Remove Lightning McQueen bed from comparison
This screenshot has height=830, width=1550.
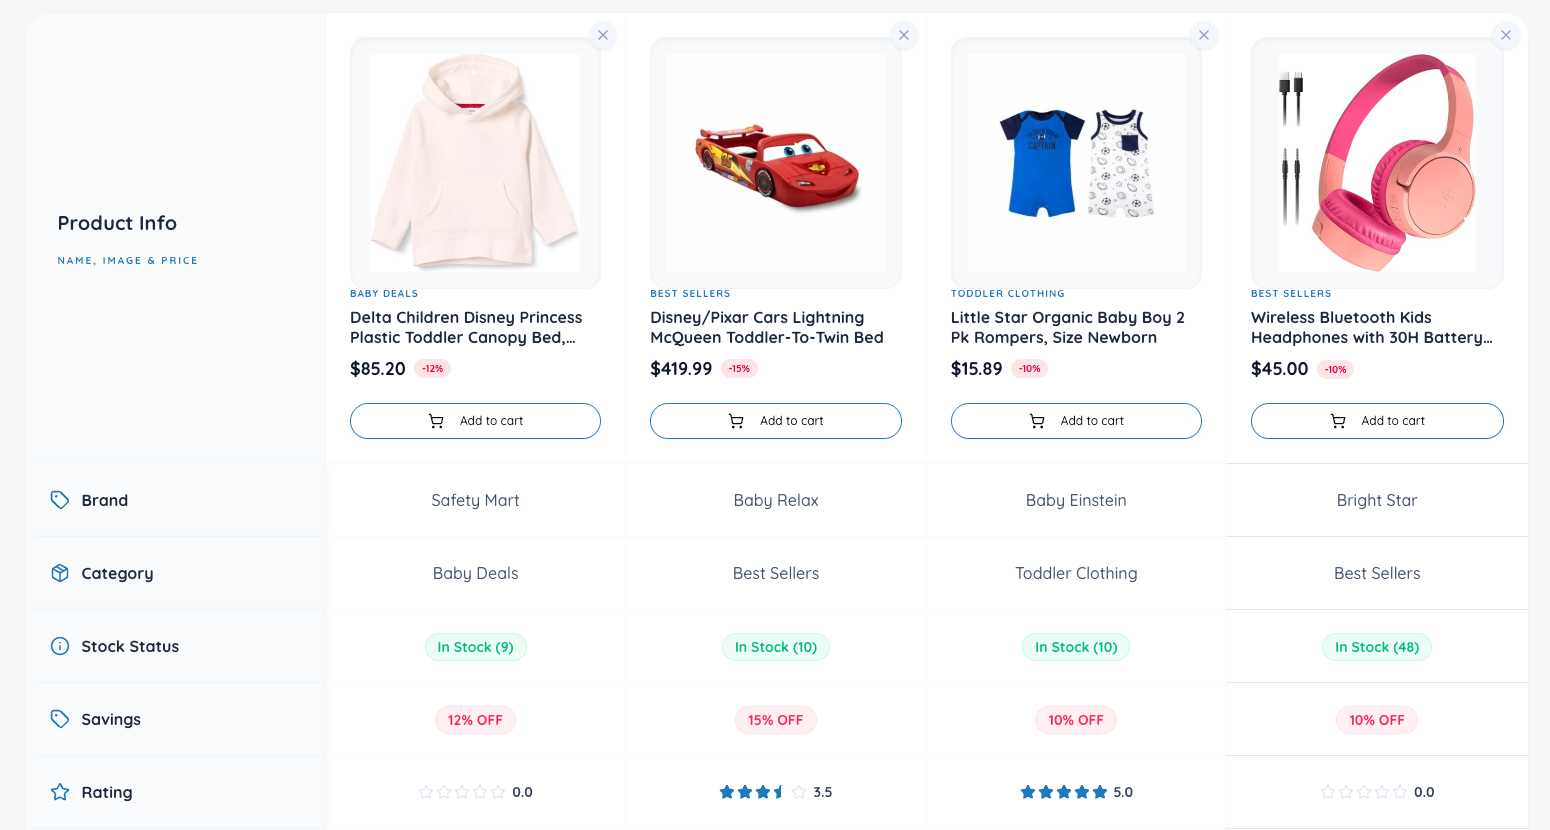tap(903, 35)
